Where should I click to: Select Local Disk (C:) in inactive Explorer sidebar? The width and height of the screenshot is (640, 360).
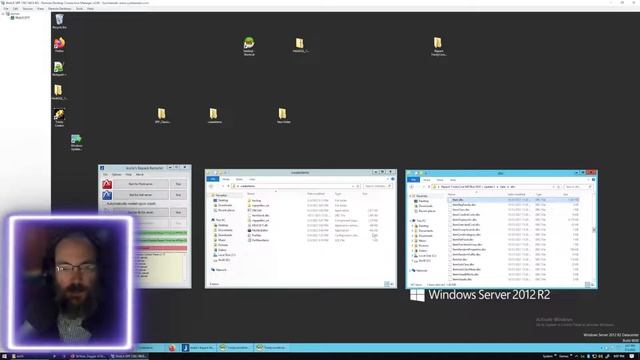(224, 255)
